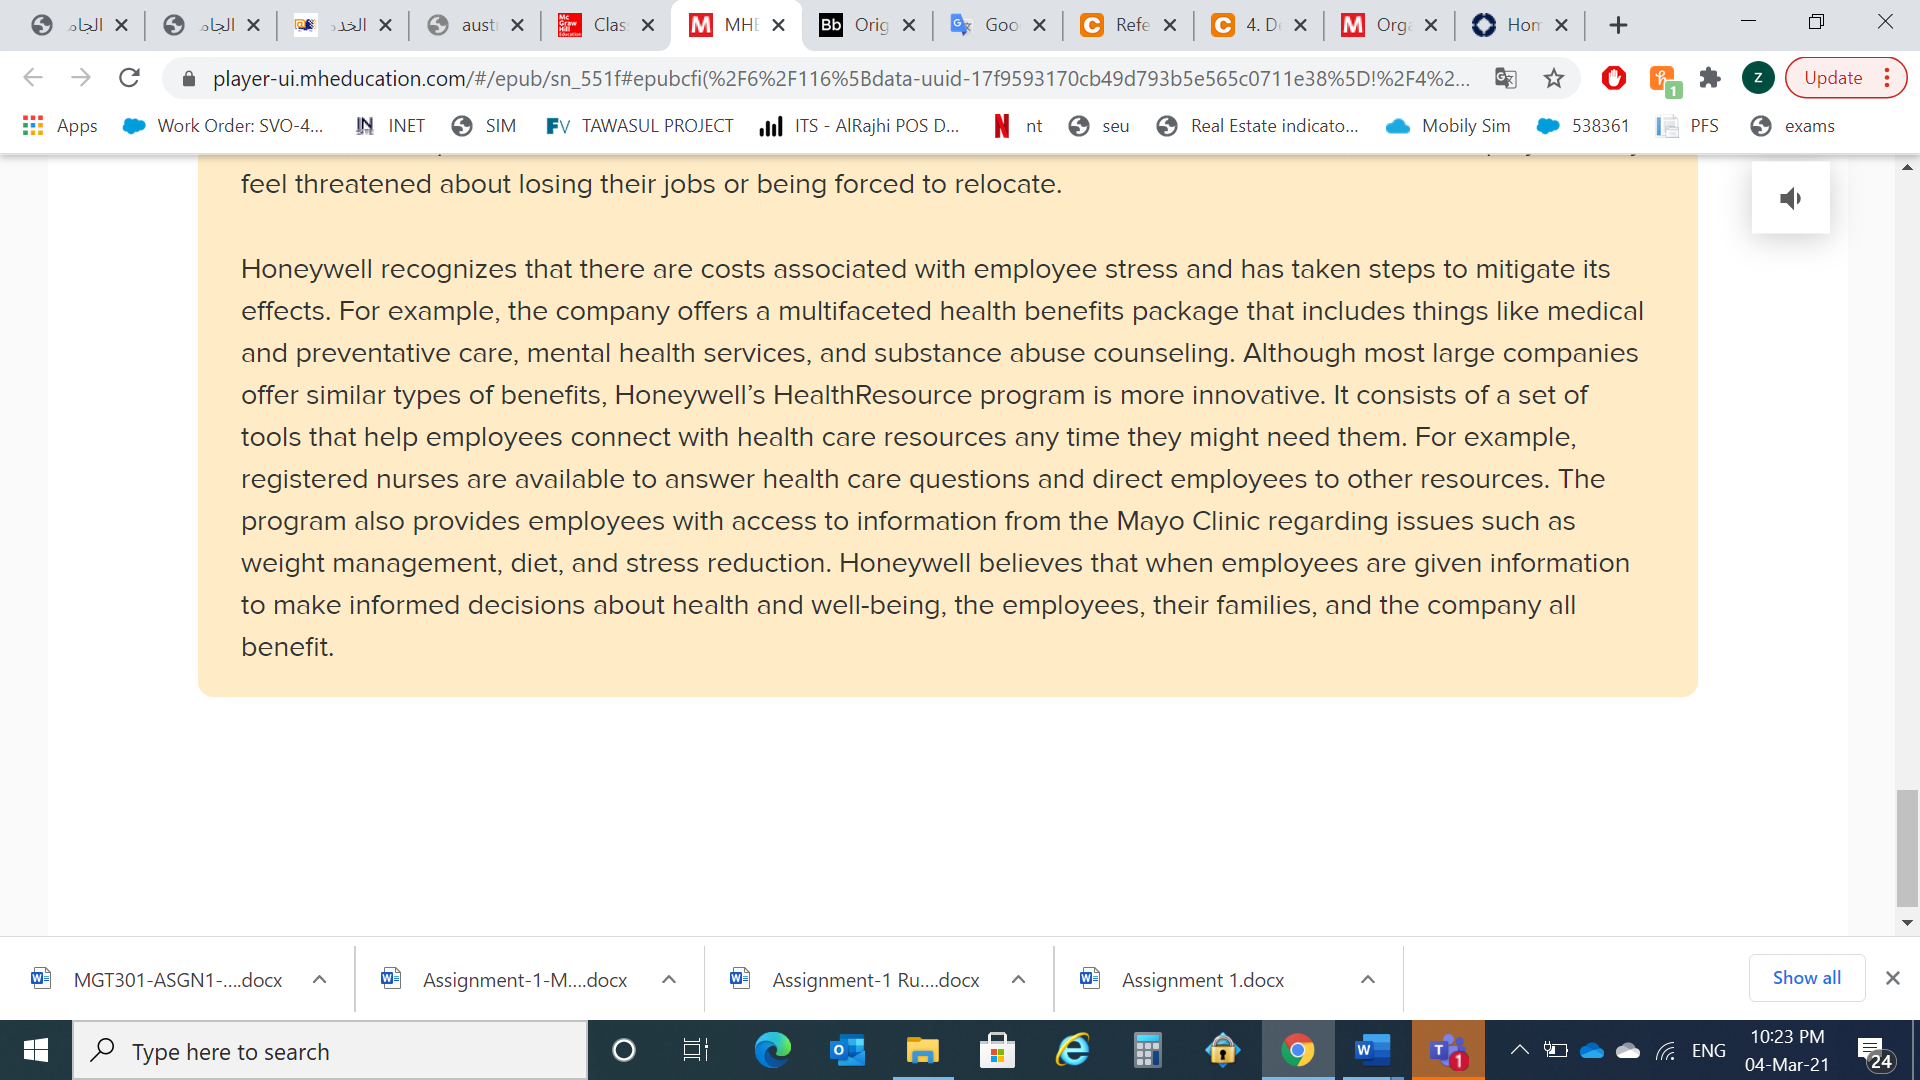Open a new browser tab
This screenshot has height=1080, width=1920.
[1618, 25]
